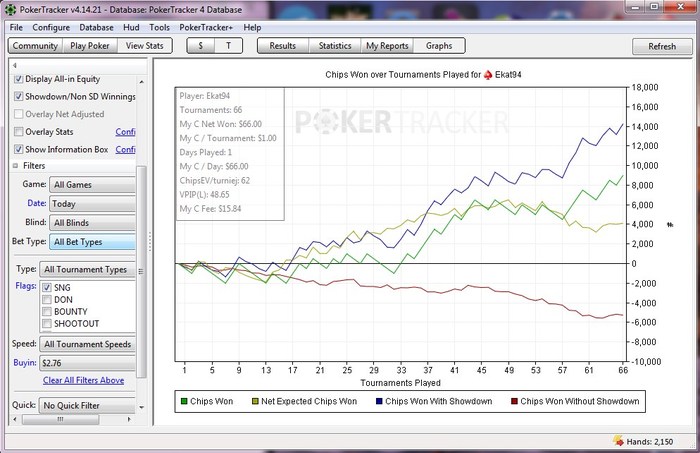Click the green Chips Won legend swatch
The width and height of the screenshot is (700, 453).
(x=183, y=401)
